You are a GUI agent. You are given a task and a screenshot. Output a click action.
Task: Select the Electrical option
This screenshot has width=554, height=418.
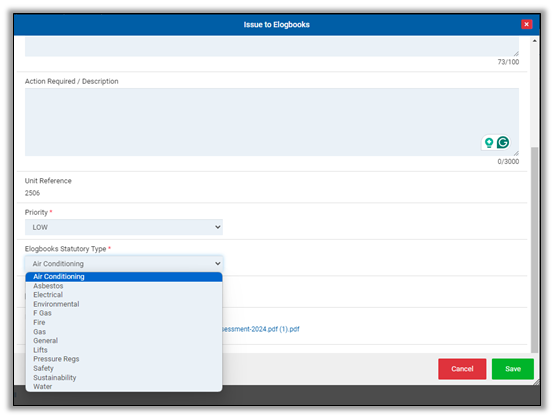click(48, 295)
